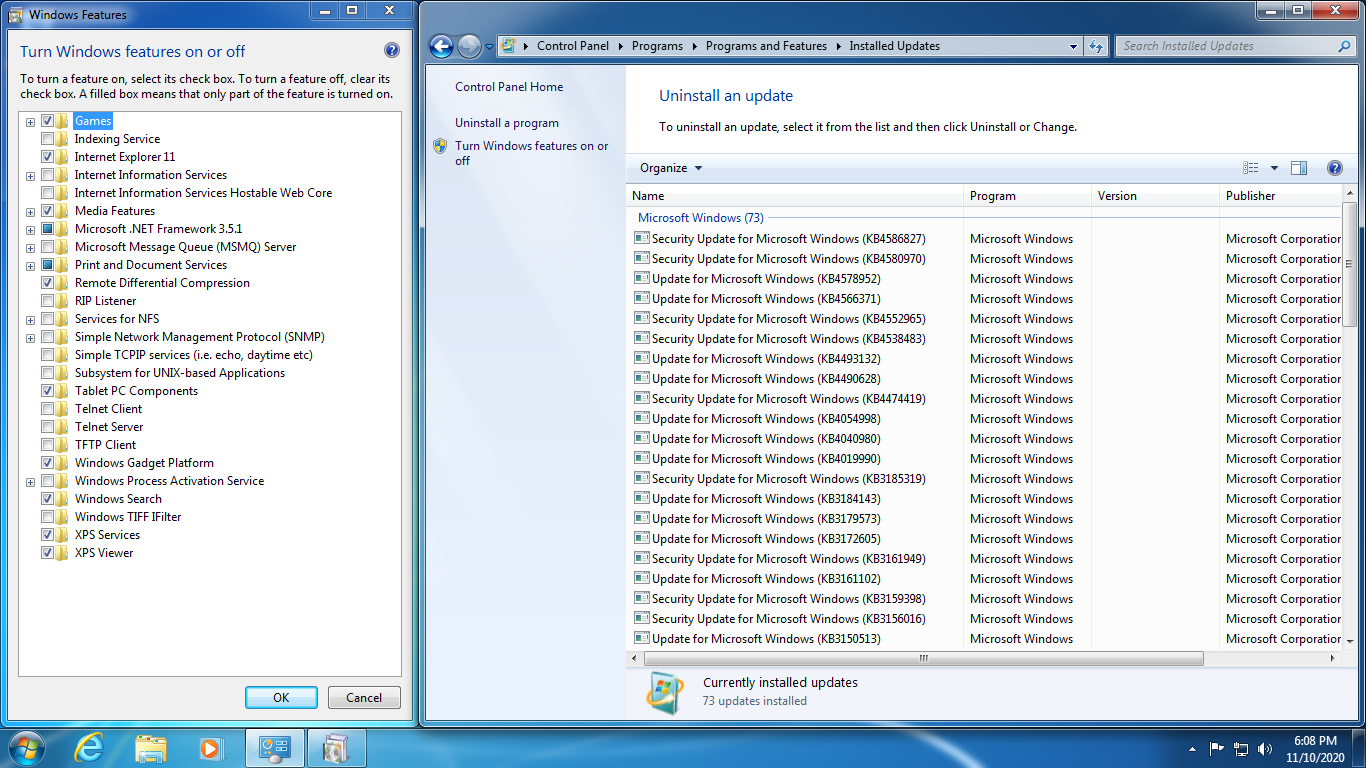Uncheck the Tablet PC Components checkbox
Viewport: 1366px width, 768px height.
47,391
